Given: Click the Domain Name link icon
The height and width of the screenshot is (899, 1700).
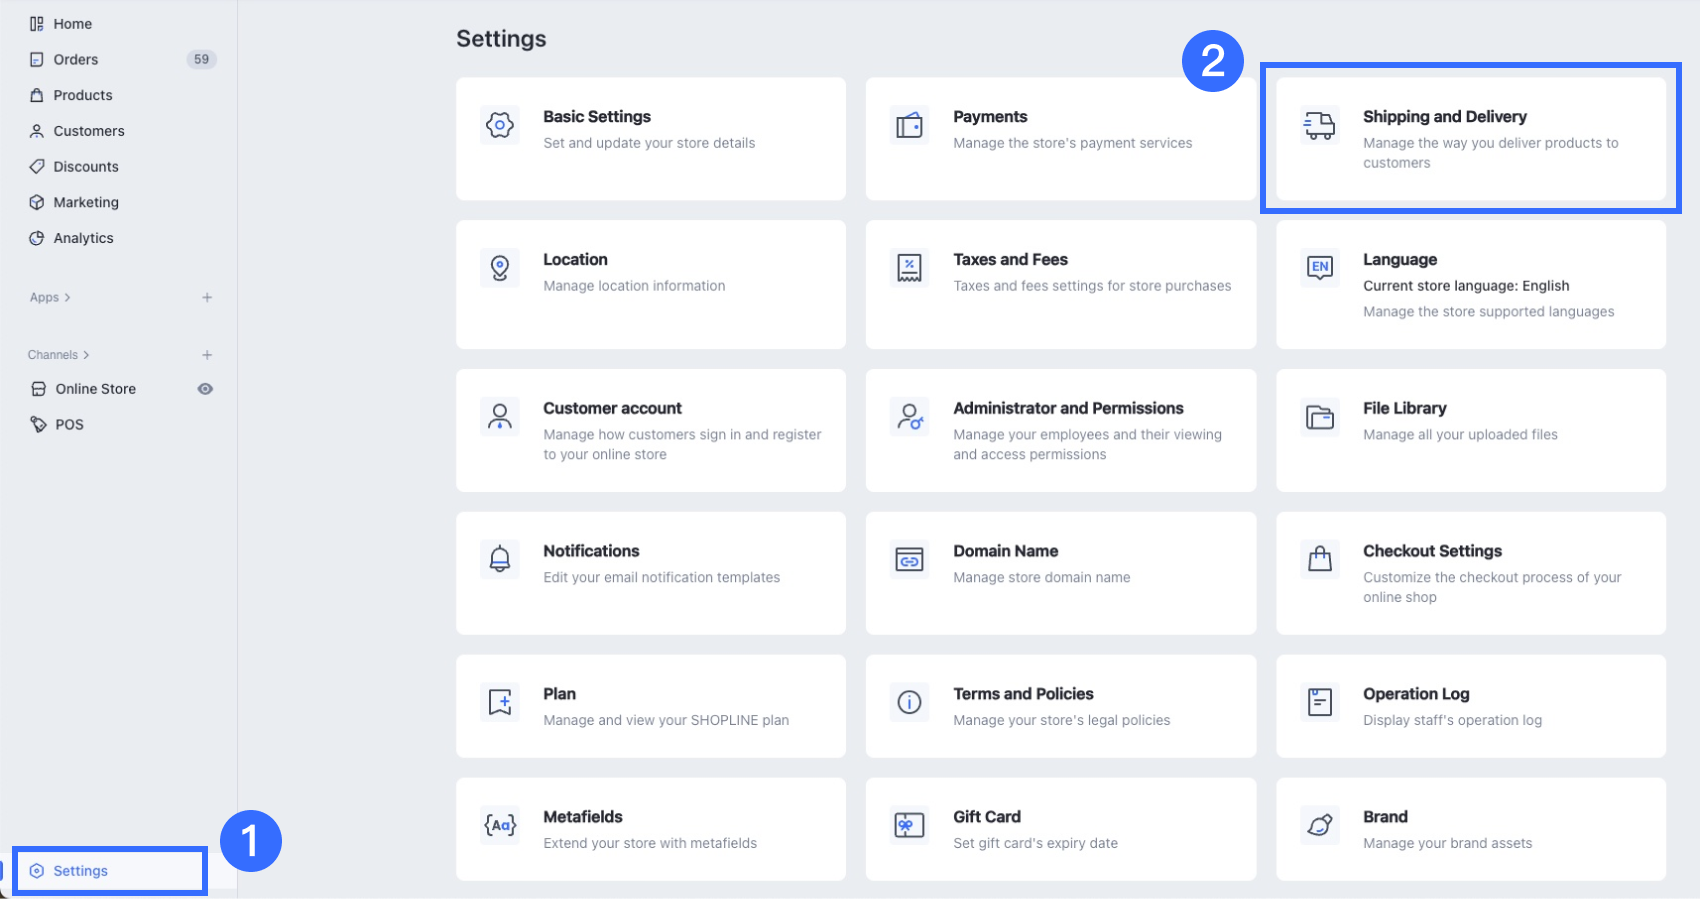Looking at the screenshot, I should pyautogui.click(x=909, y=559).
